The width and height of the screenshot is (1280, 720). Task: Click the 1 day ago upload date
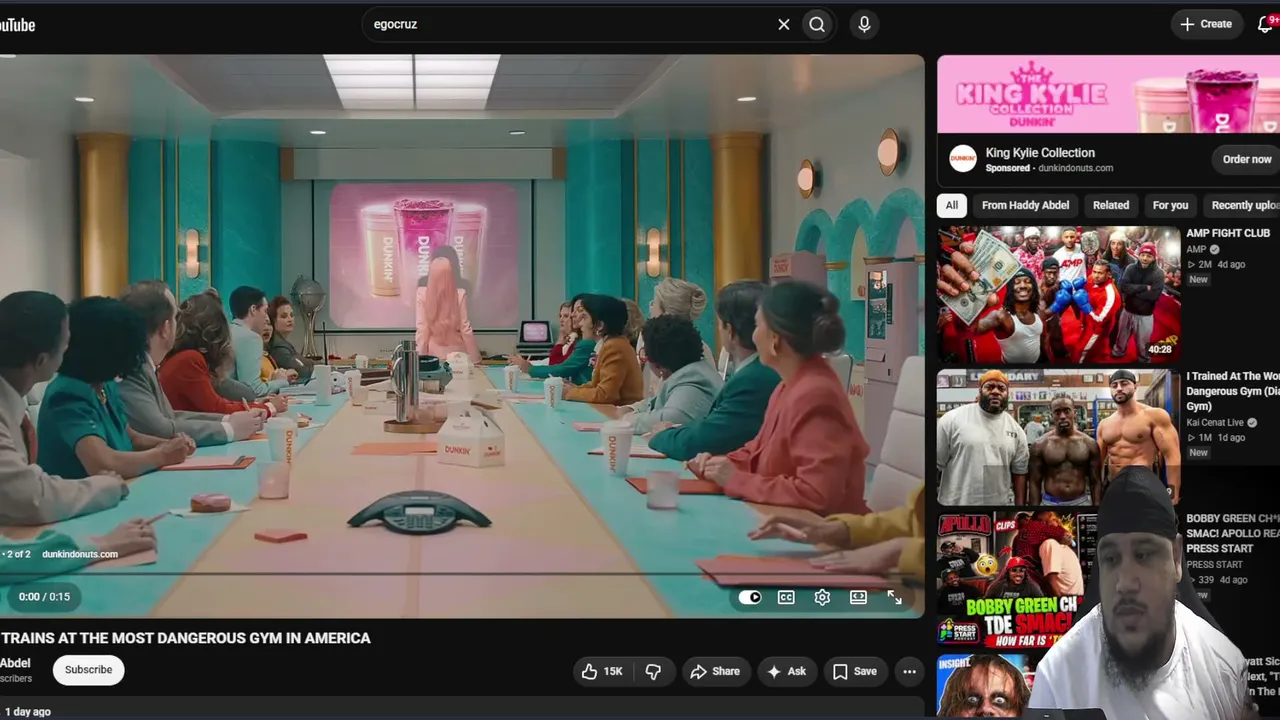(28, 712)
